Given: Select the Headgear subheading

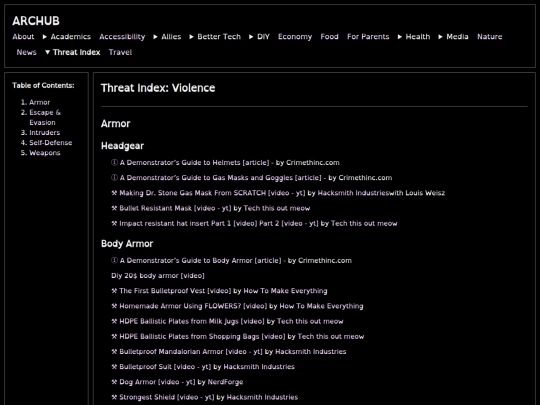Looking at the screenshot, I should point(122,146).
